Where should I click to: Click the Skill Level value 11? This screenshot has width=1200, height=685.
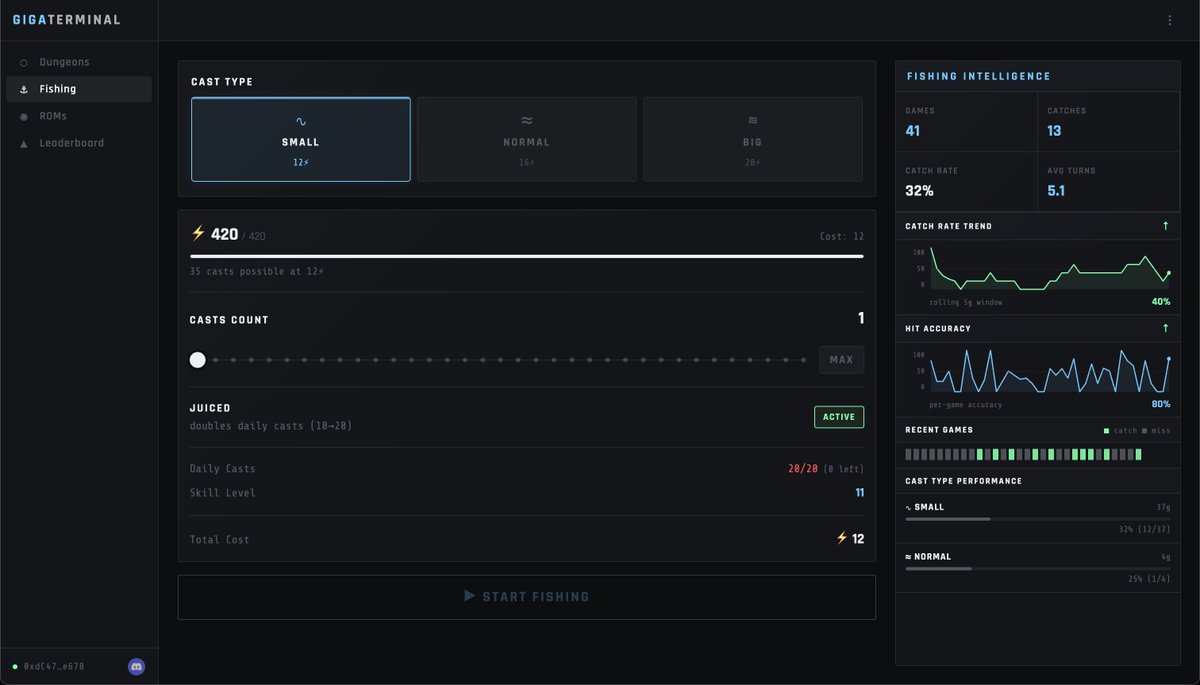[859, 493]
